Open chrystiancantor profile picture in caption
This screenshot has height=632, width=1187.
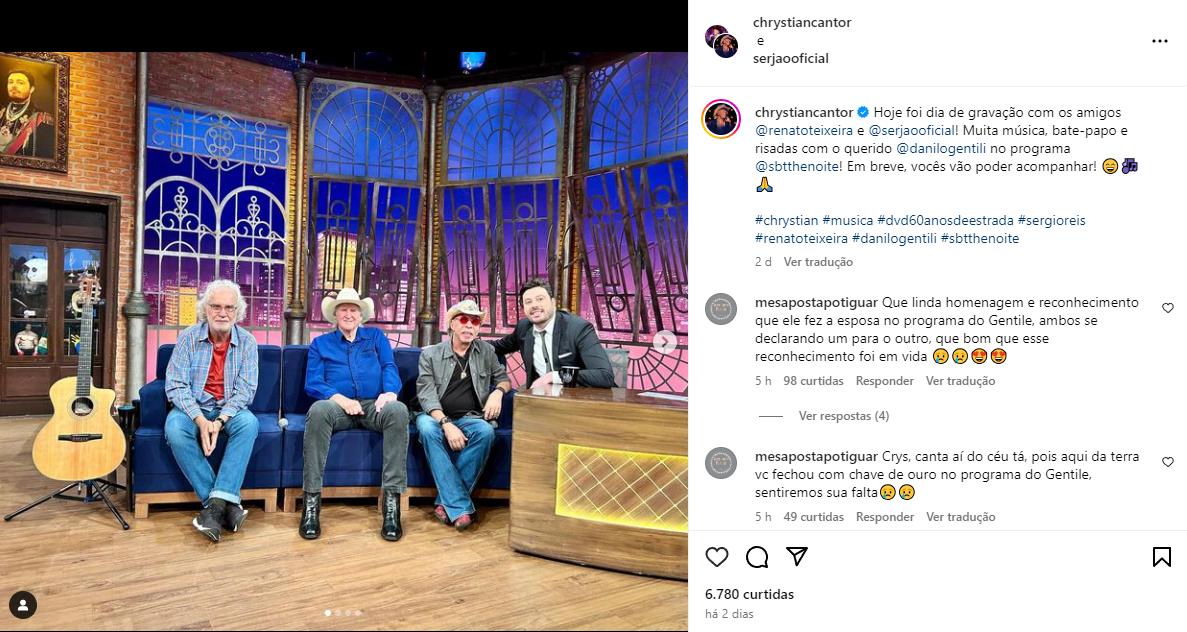(721, 119)
